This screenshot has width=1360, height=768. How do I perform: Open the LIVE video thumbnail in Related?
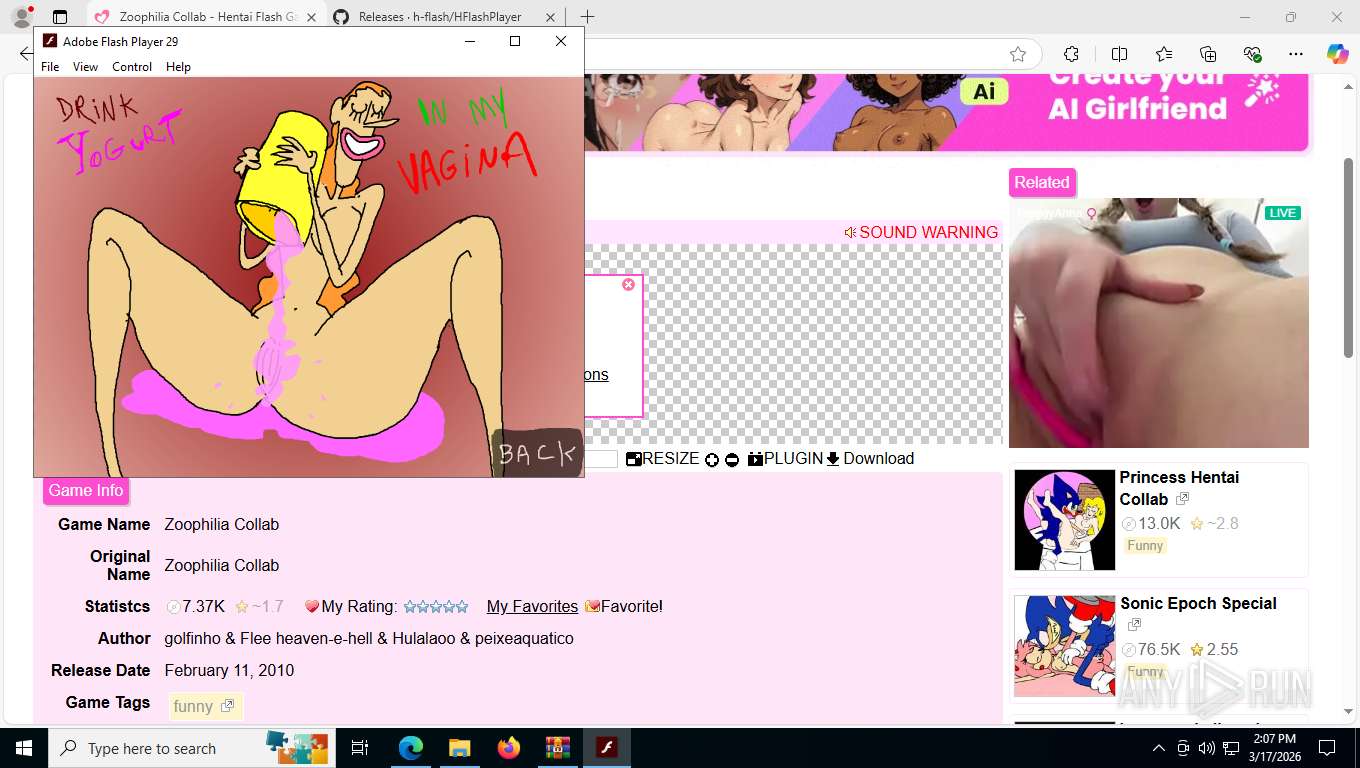[1158, 323]
